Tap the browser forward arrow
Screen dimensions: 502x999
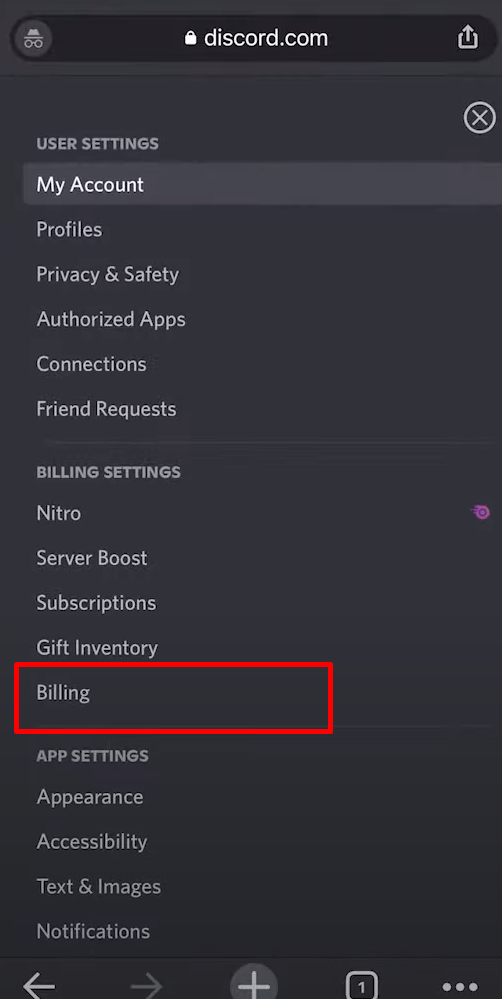pyautogui.click(x=147, y=986)
